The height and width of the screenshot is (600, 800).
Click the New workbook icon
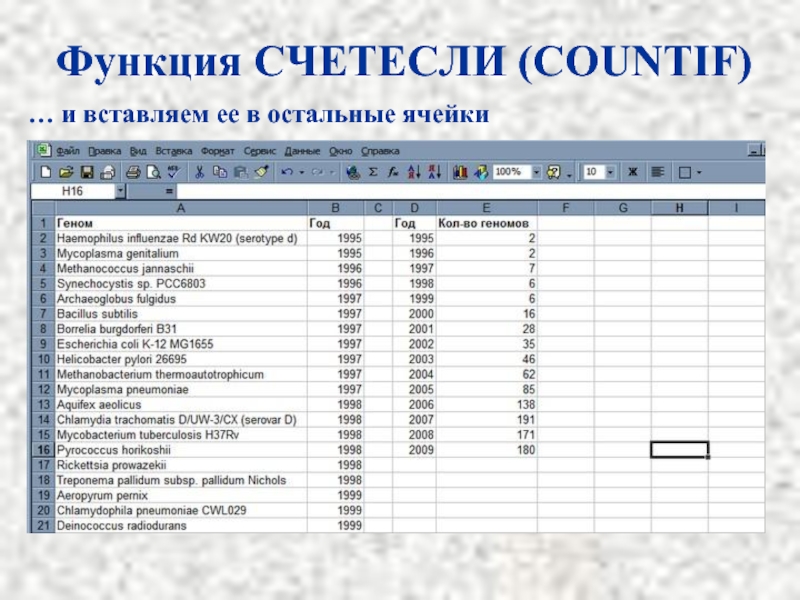[45, 172]
